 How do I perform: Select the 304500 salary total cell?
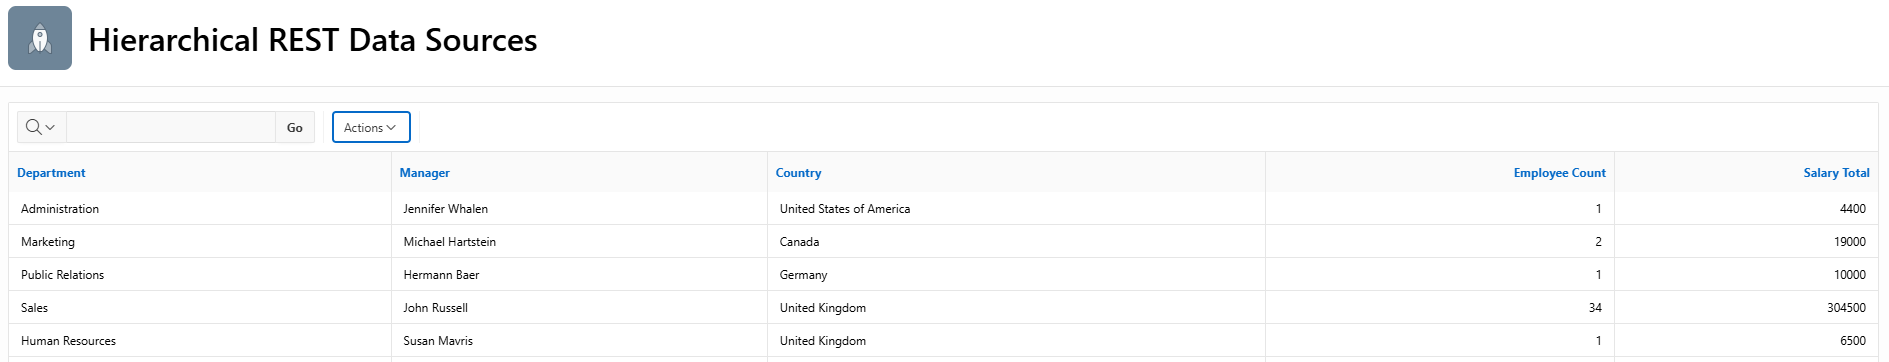pos(1746,308)
